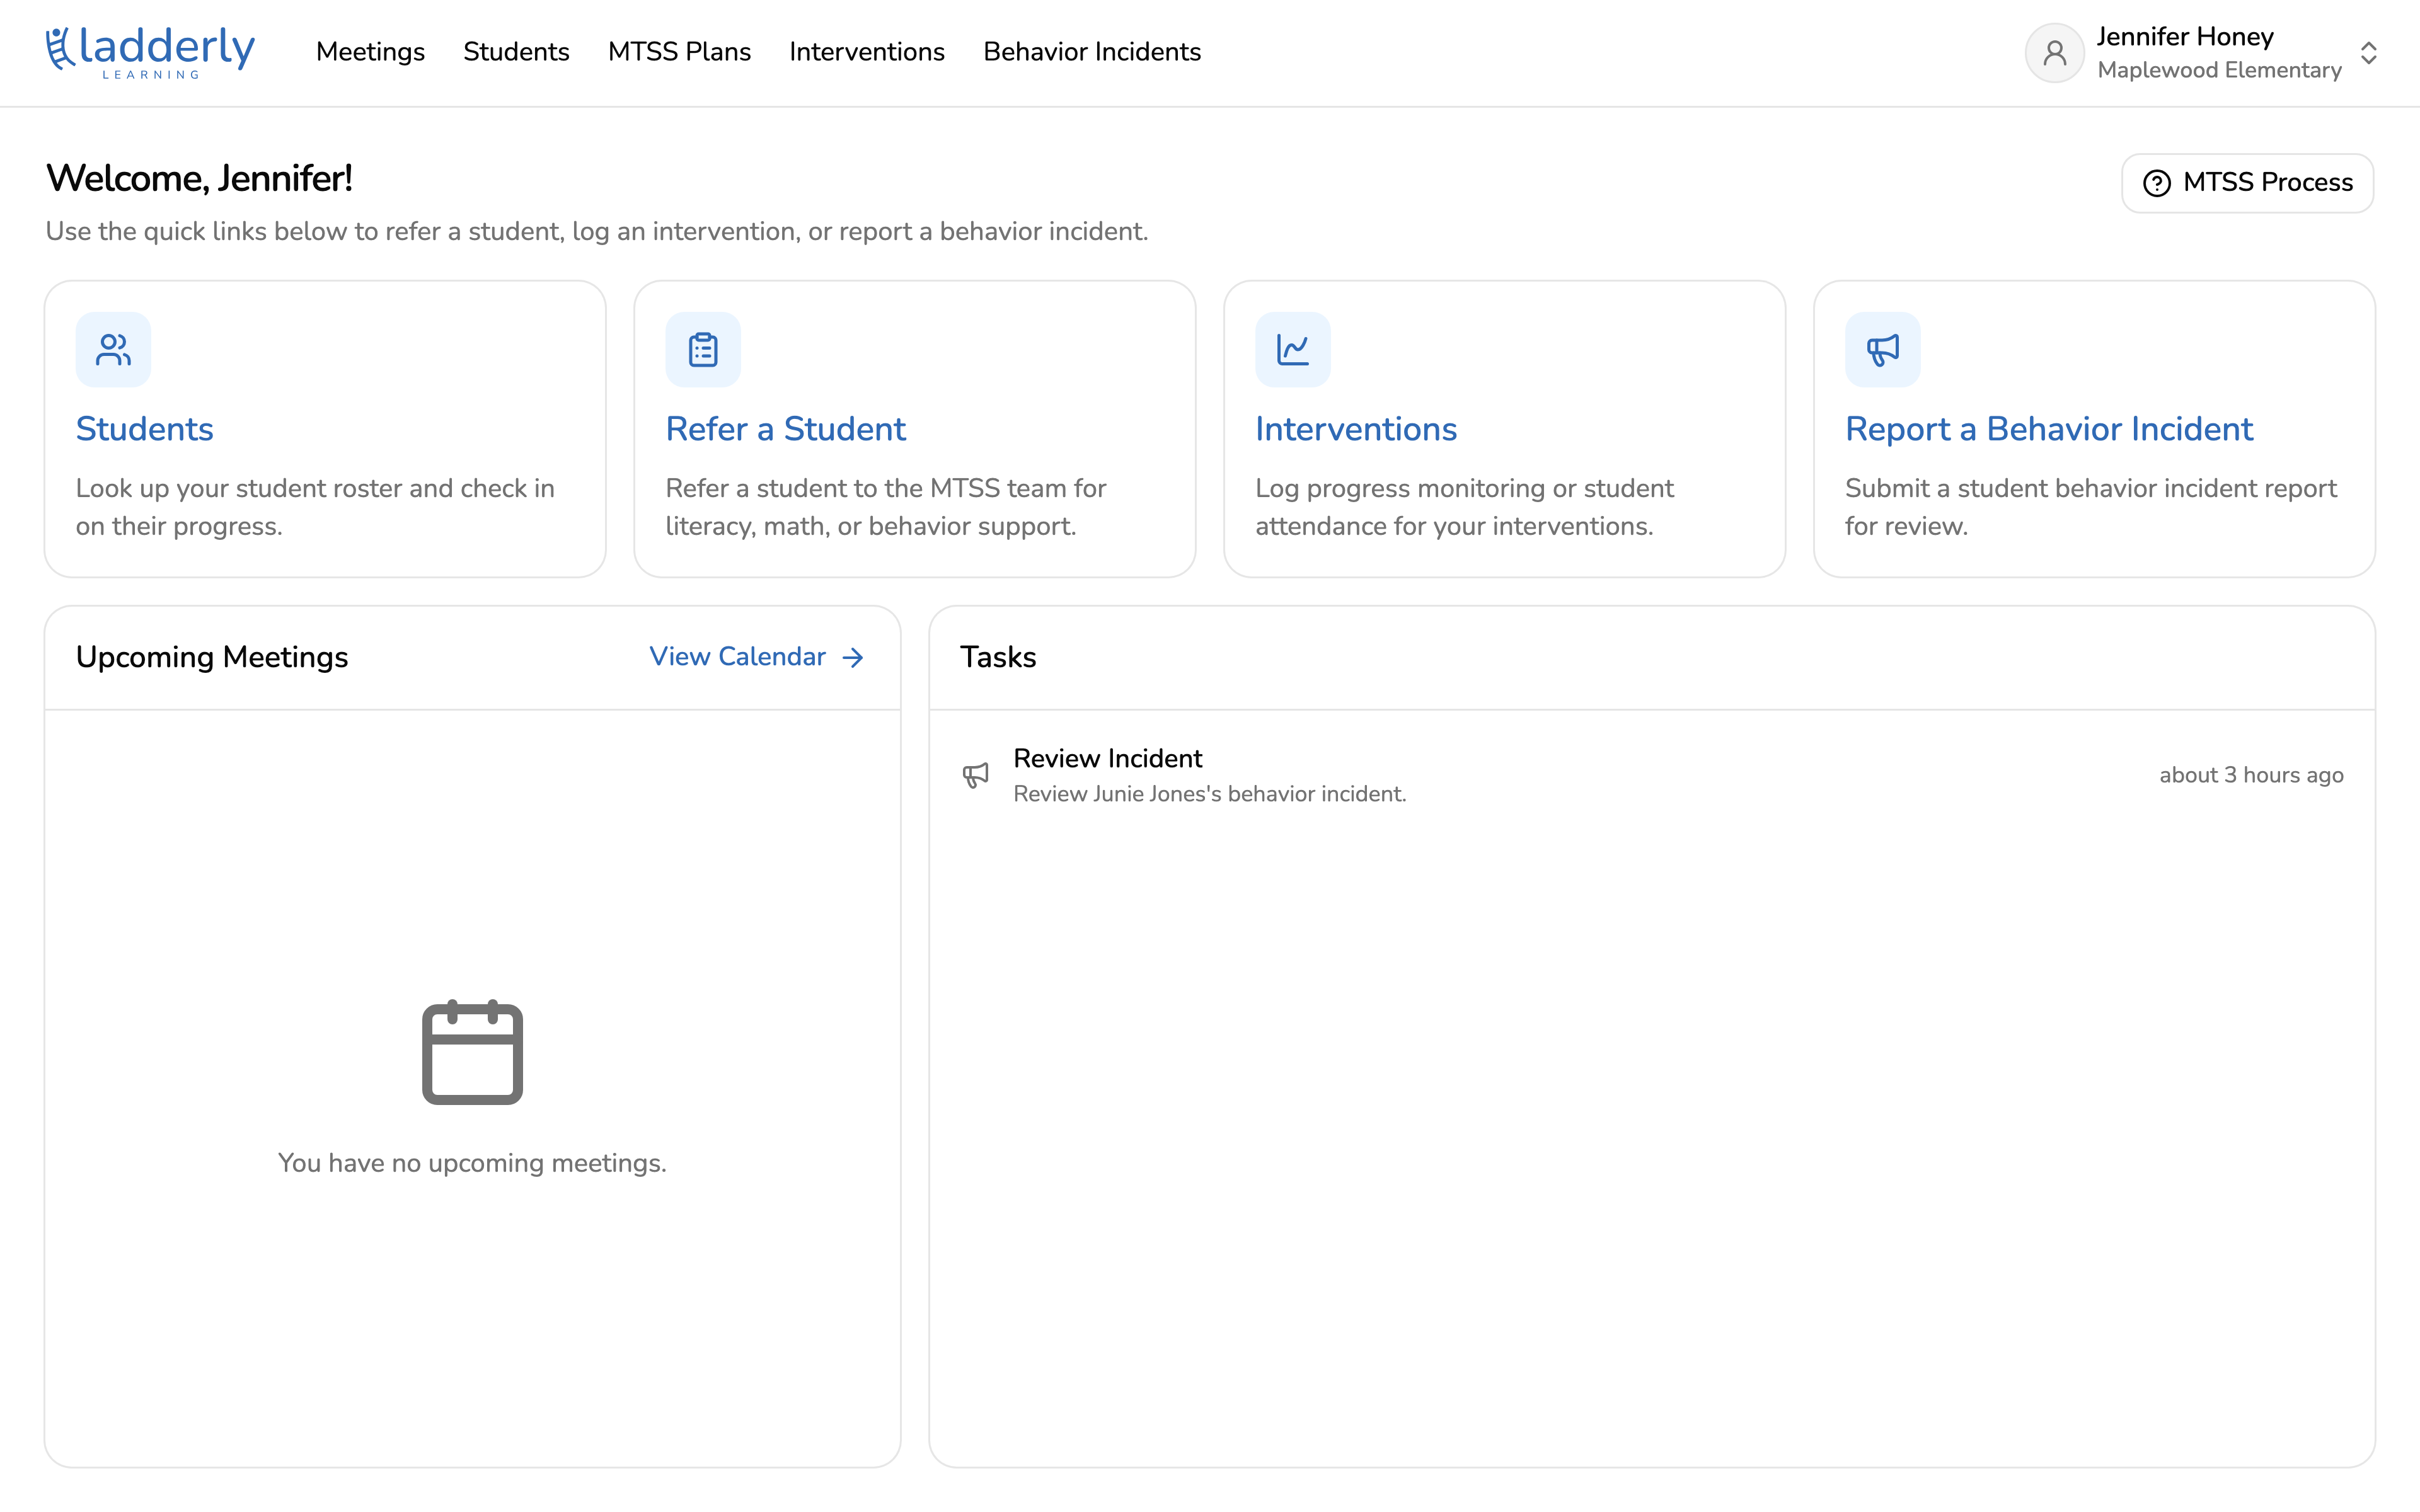Click the Jennifer Honey account name
2420x1512 pixels.
coord(2185,37)
